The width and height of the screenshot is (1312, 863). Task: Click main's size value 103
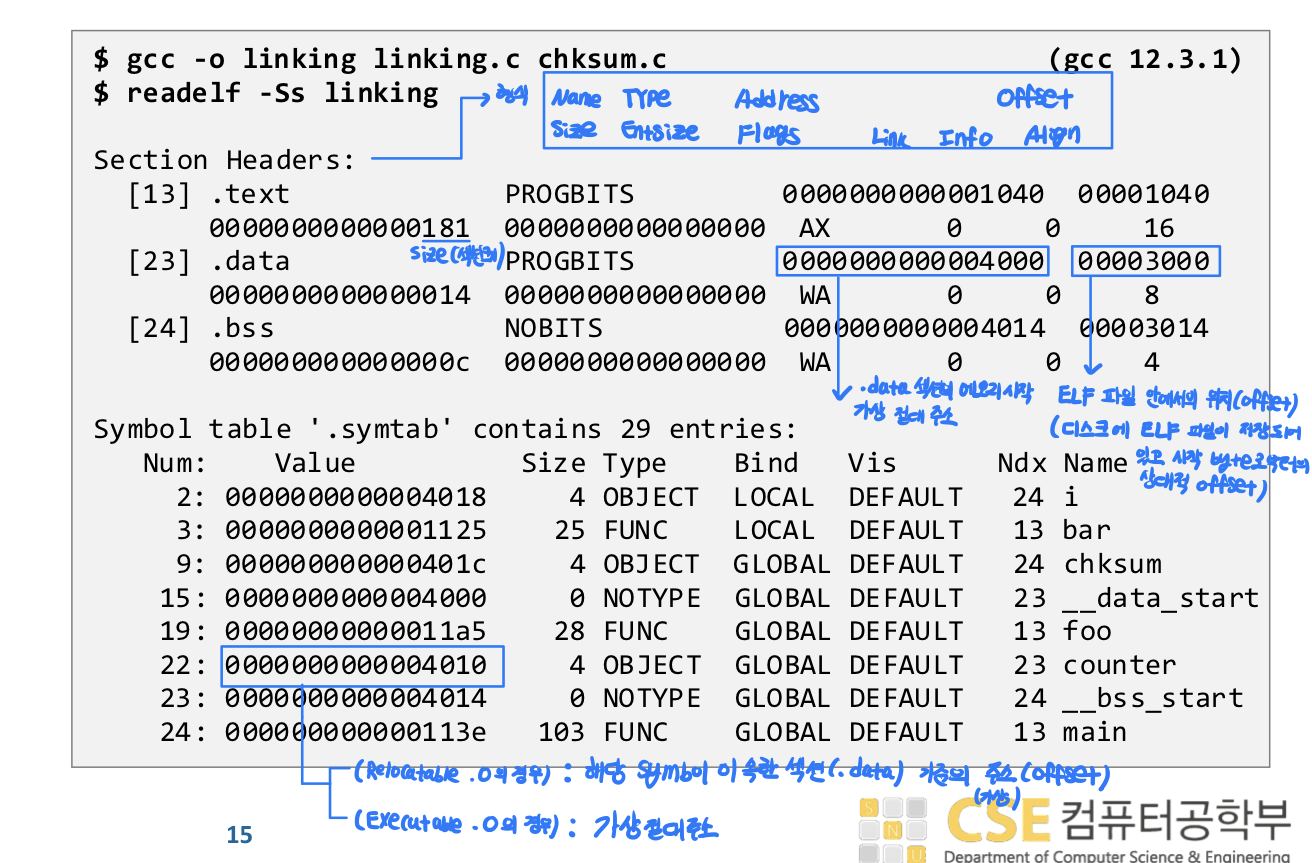(x=562, y=732)
